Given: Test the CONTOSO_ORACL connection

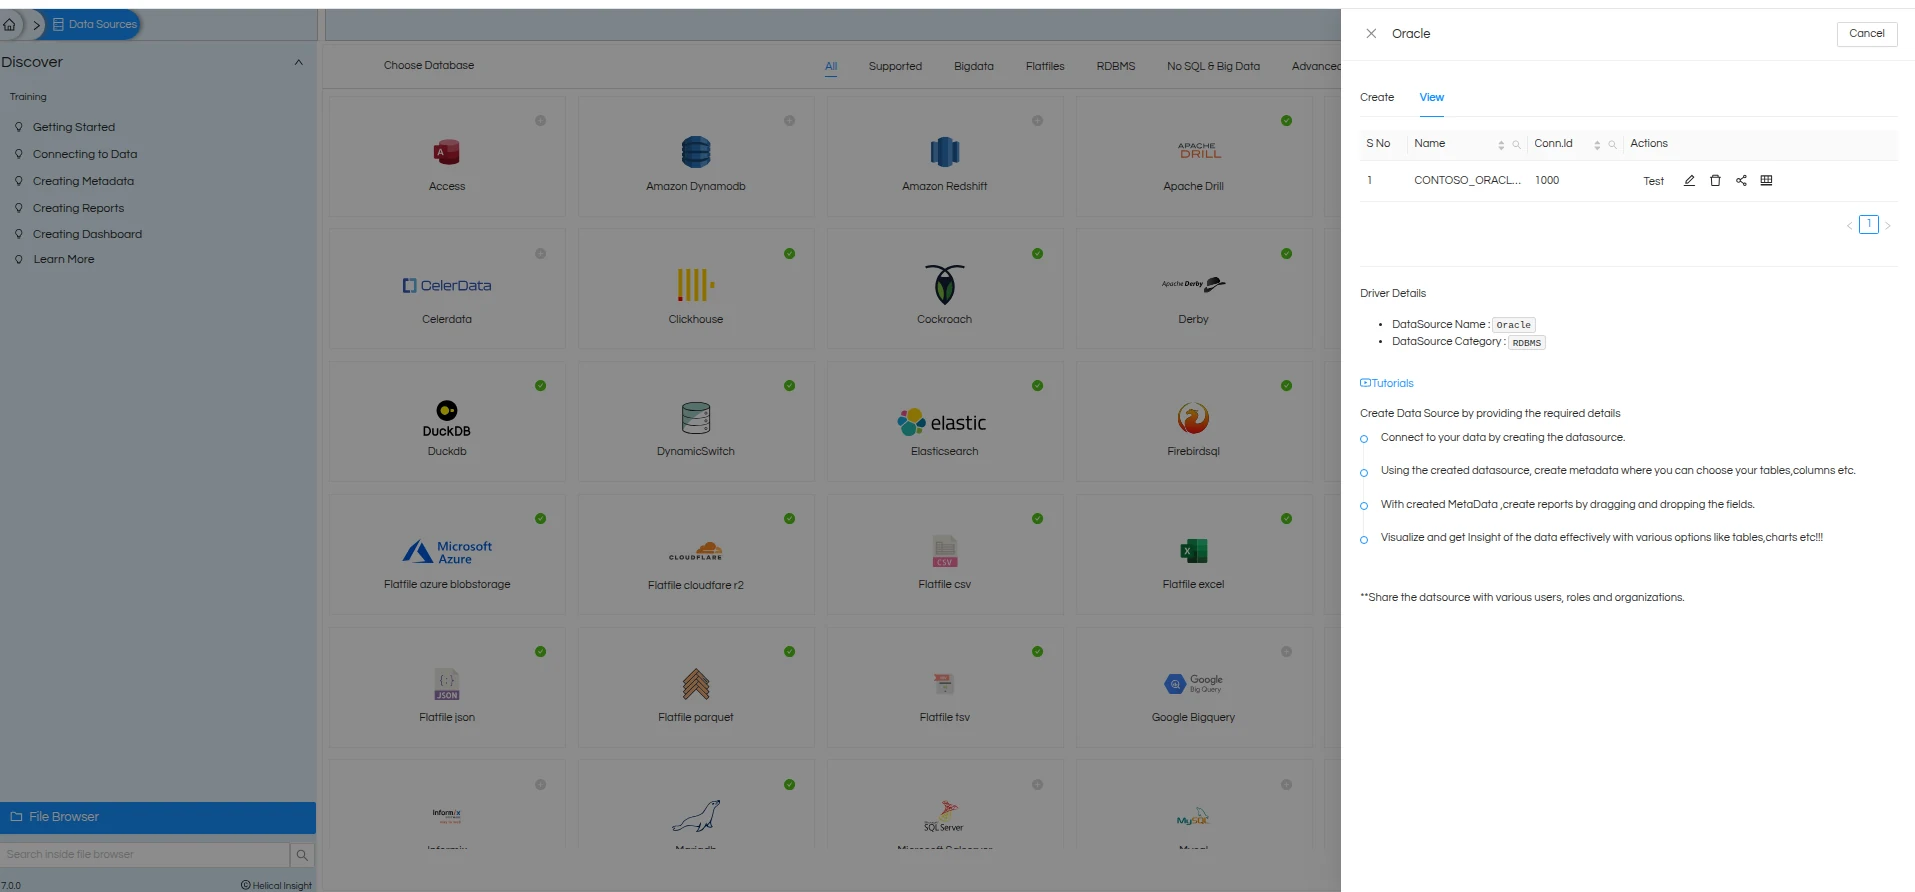Looking at the screenshot, I should point(1653,181).
